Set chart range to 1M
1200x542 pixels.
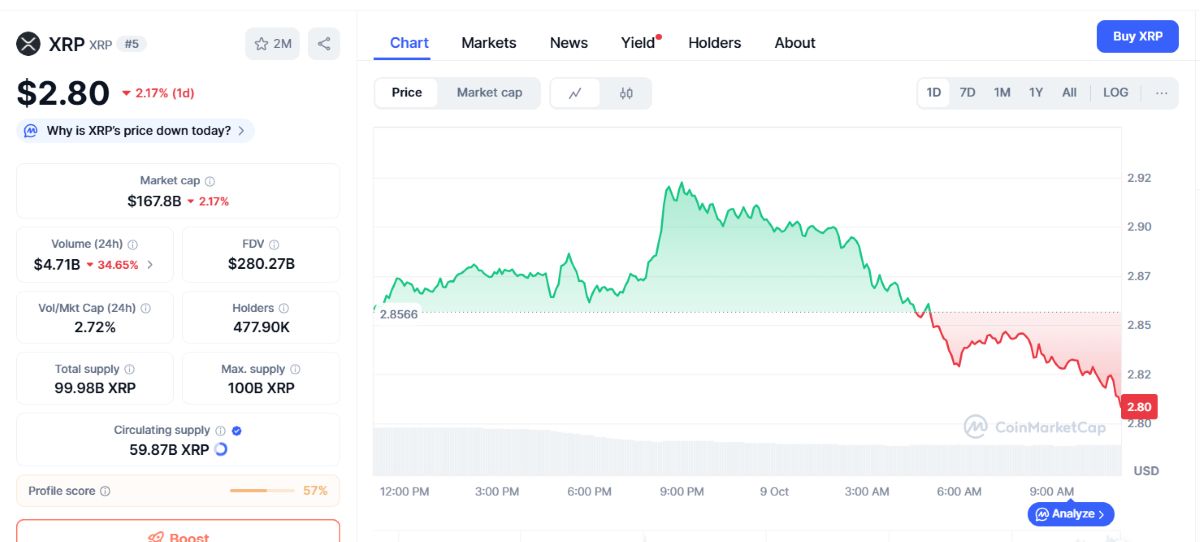coord(1002,92)
